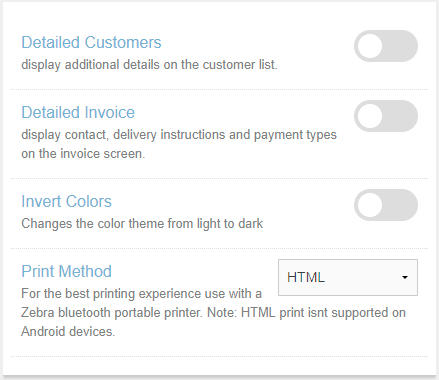The image size is (439, 380).
Task: Click the Invert Colors heading
Action: click(x=66, y=201)
